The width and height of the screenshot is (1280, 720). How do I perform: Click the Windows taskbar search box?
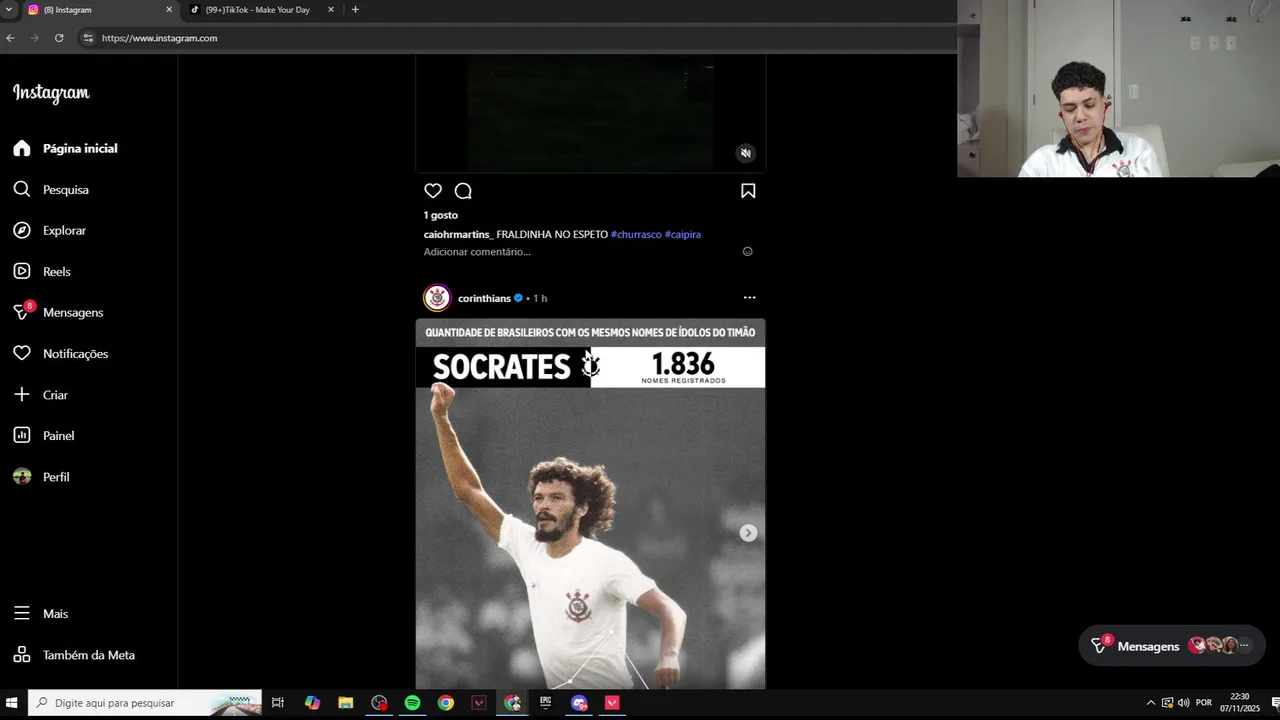point(145,703)
